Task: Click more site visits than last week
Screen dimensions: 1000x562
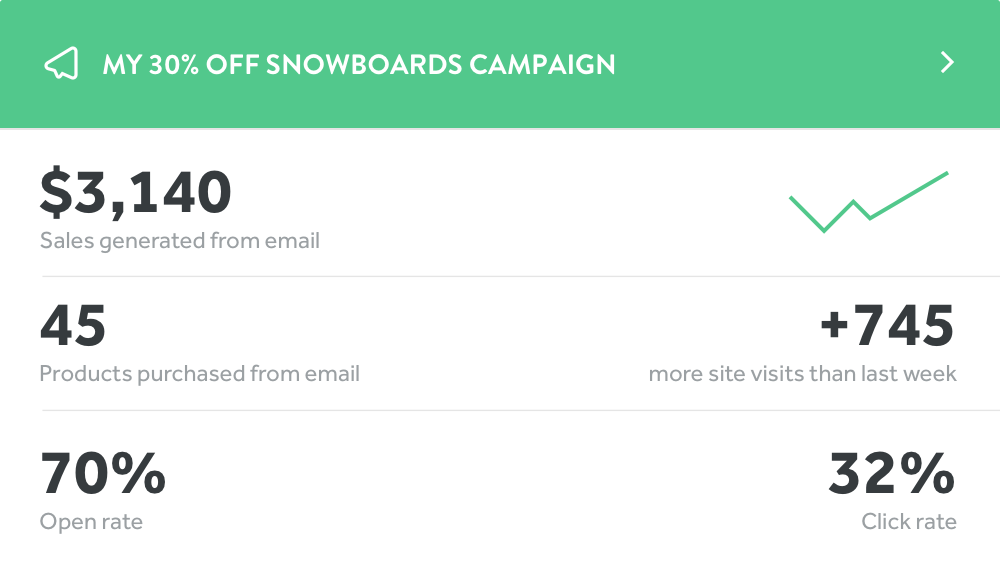Action: [802, 374]
